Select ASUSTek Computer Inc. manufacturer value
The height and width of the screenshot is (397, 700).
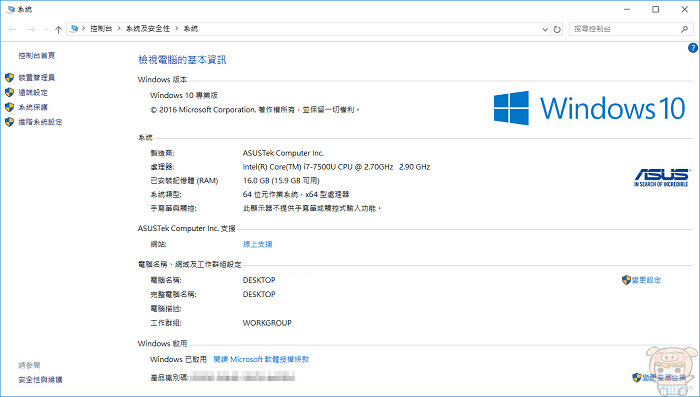pos(283,153)
